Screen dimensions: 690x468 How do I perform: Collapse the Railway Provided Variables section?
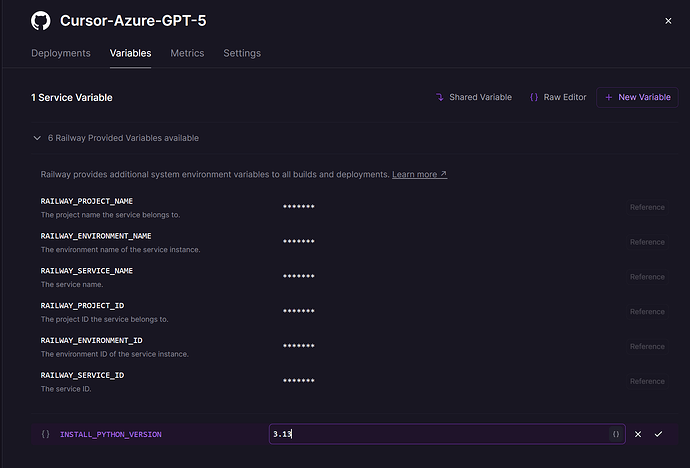(37, 138)
